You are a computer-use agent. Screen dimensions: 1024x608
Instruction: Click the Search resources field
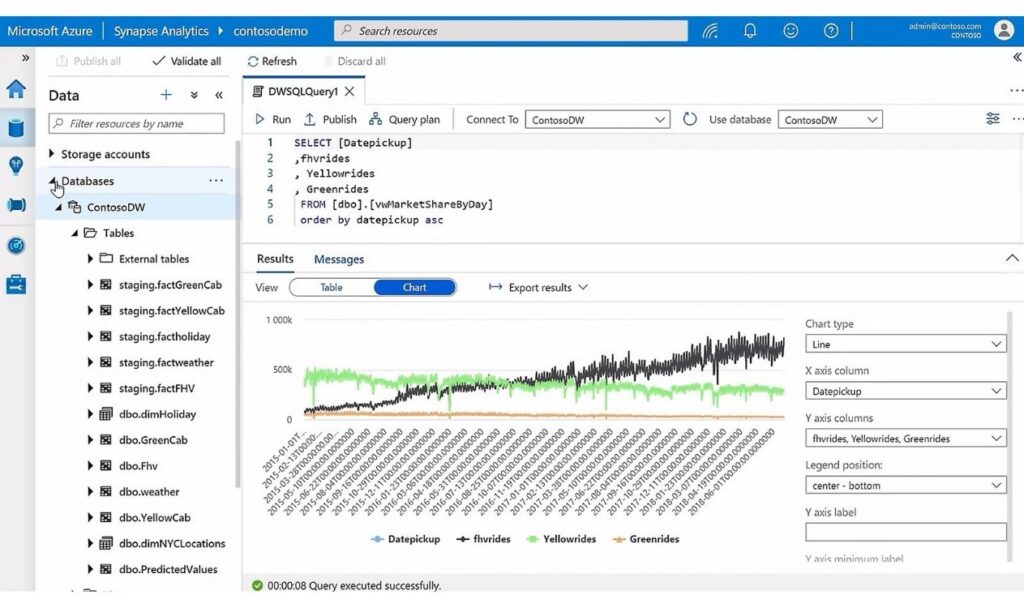click(511, 31)
